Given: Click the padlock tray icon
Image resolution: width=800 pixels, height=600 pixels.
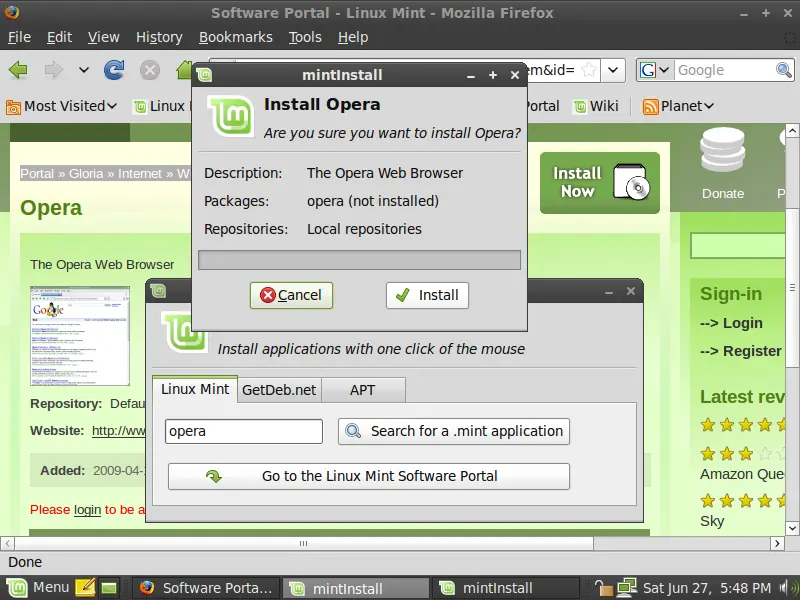Looking at the screenshot, I should coord(603,588).
